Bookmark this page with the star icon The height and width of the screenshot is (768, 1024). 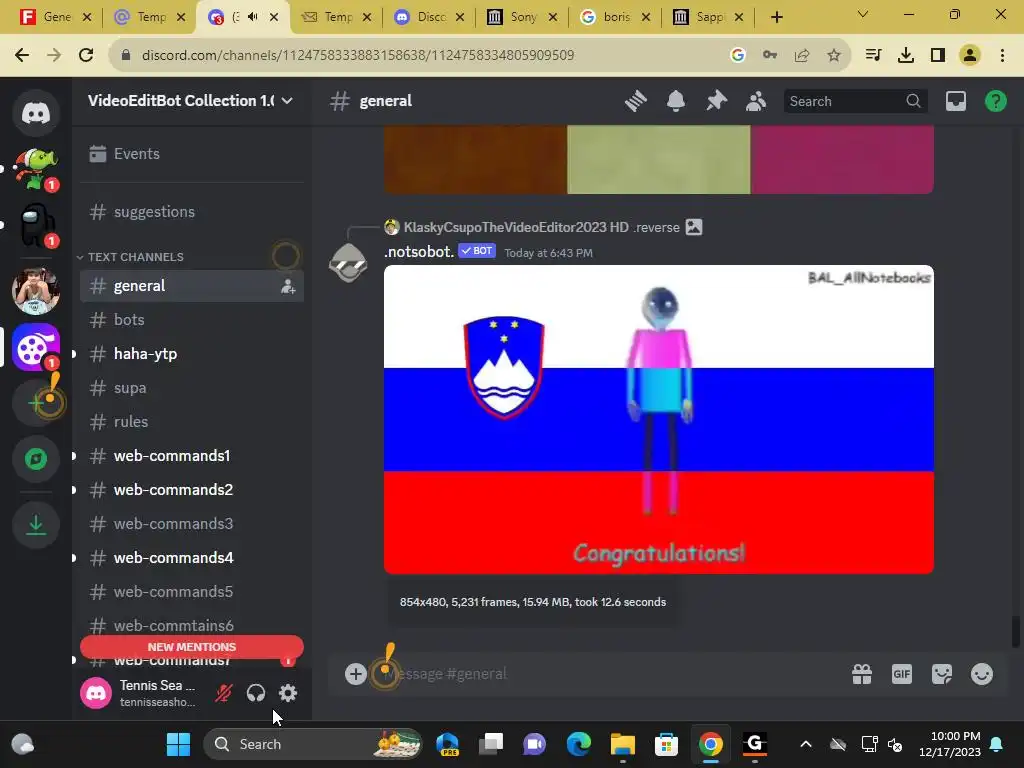point(833,55)
